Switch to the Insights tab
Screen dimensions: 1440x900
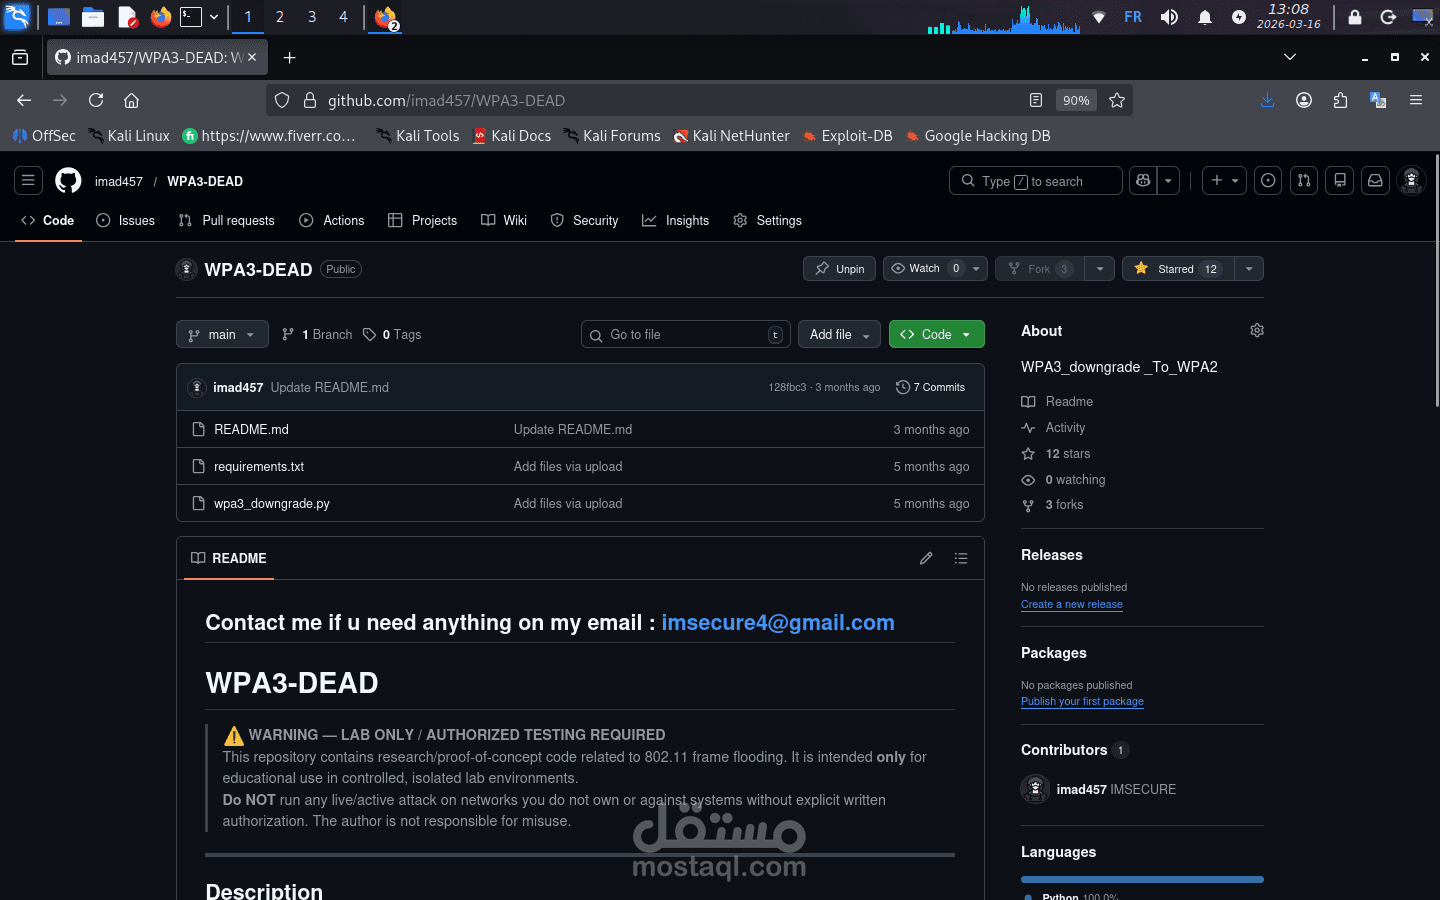(x=675, y=220)
